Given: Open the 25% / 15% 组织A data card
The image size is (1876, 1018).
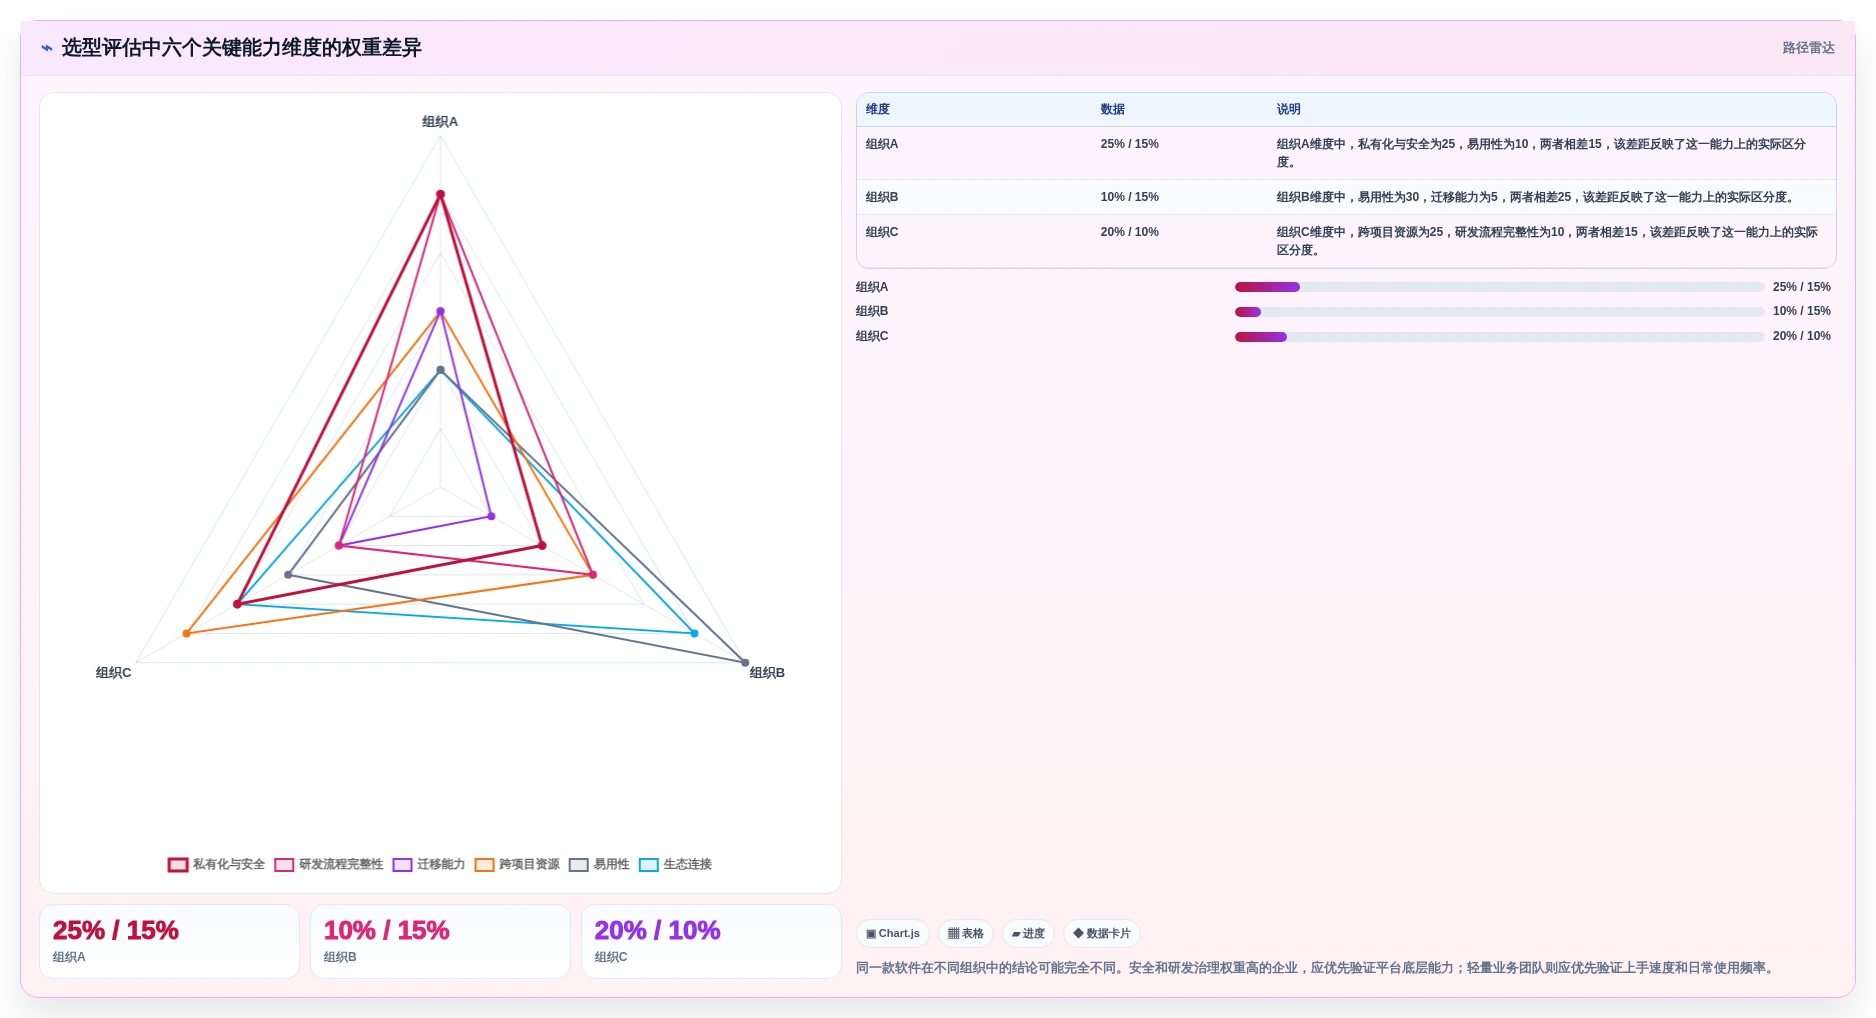Looking at the screenshot, I should pos(169,942).
